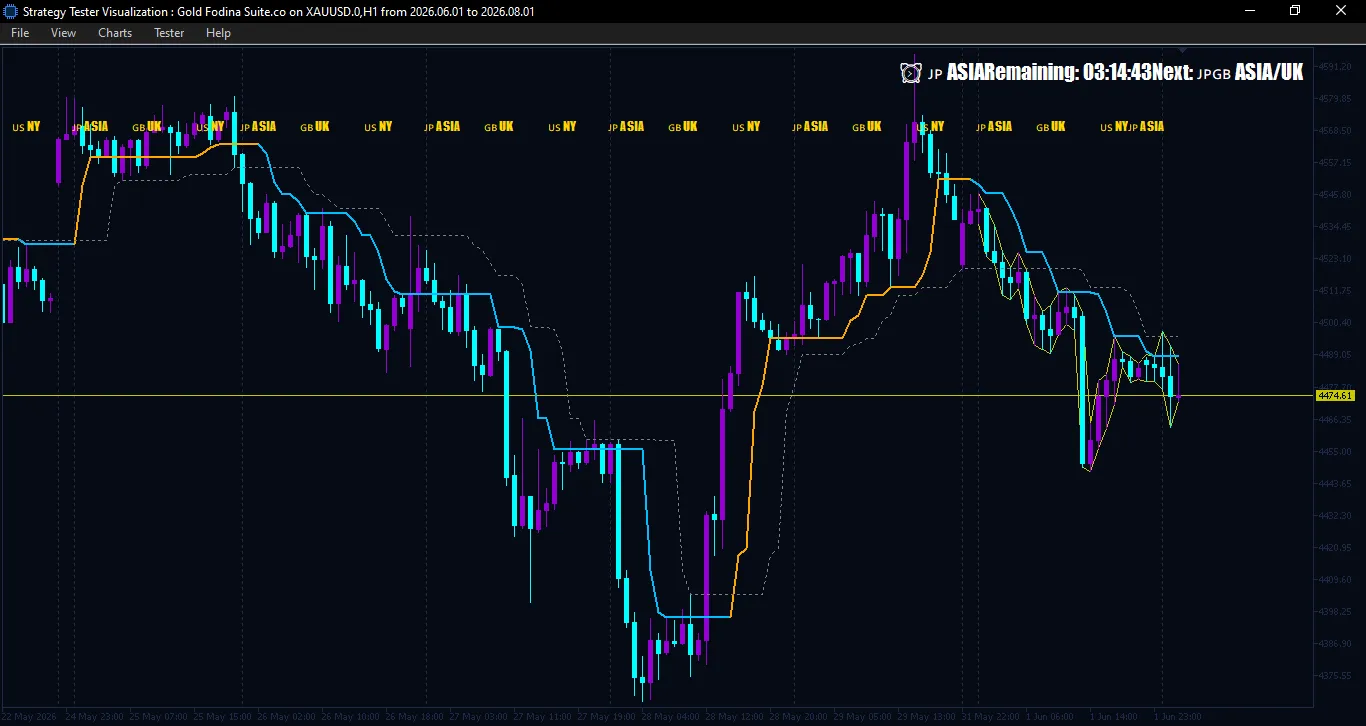Click the 28 May 04:00 time axis label
Image resolution: width=1366 pixels, height=726 pixels.
(x=671, y=717)
